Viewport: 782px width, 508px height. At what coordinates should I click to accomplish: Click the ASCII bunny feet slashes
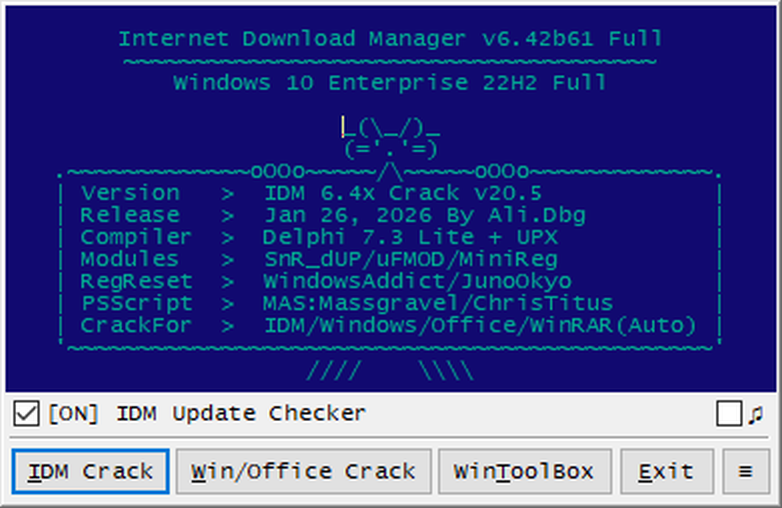coord(390,371)
